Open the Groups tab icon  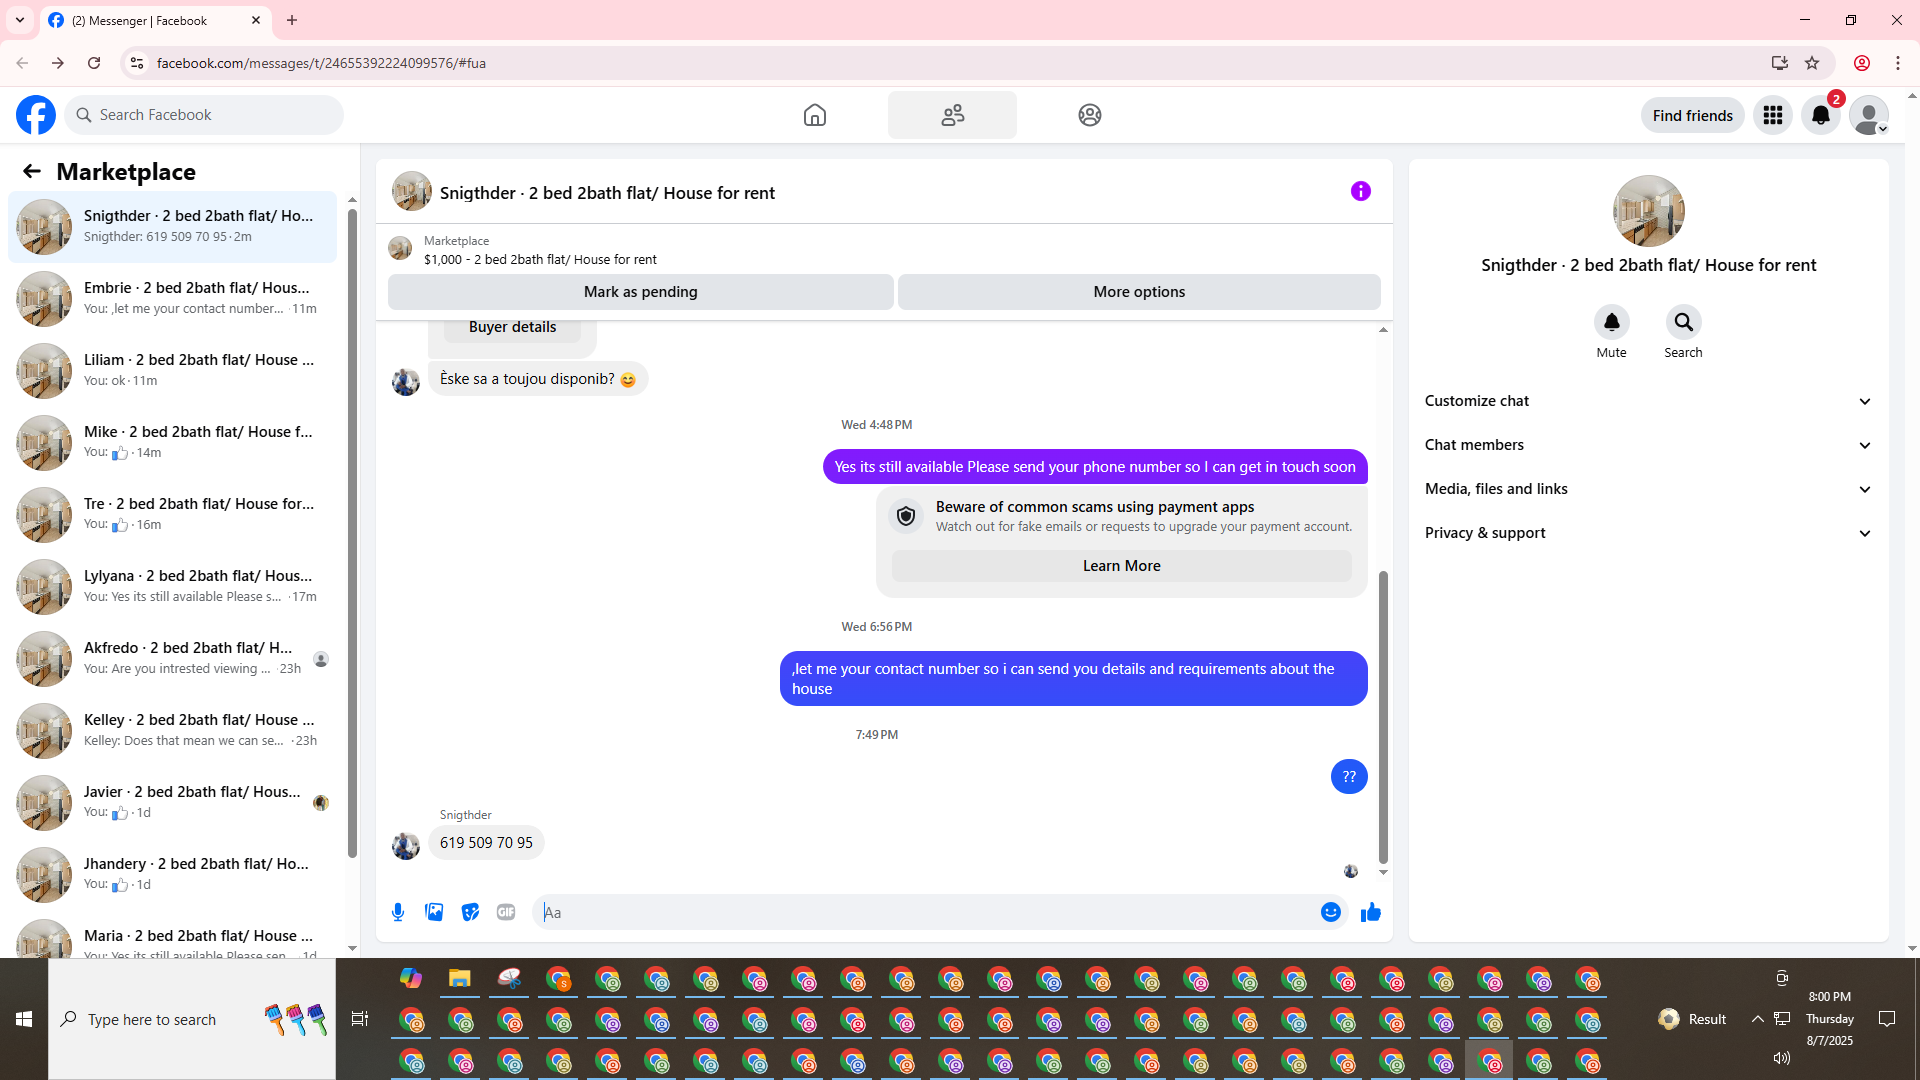point(1090,115)
